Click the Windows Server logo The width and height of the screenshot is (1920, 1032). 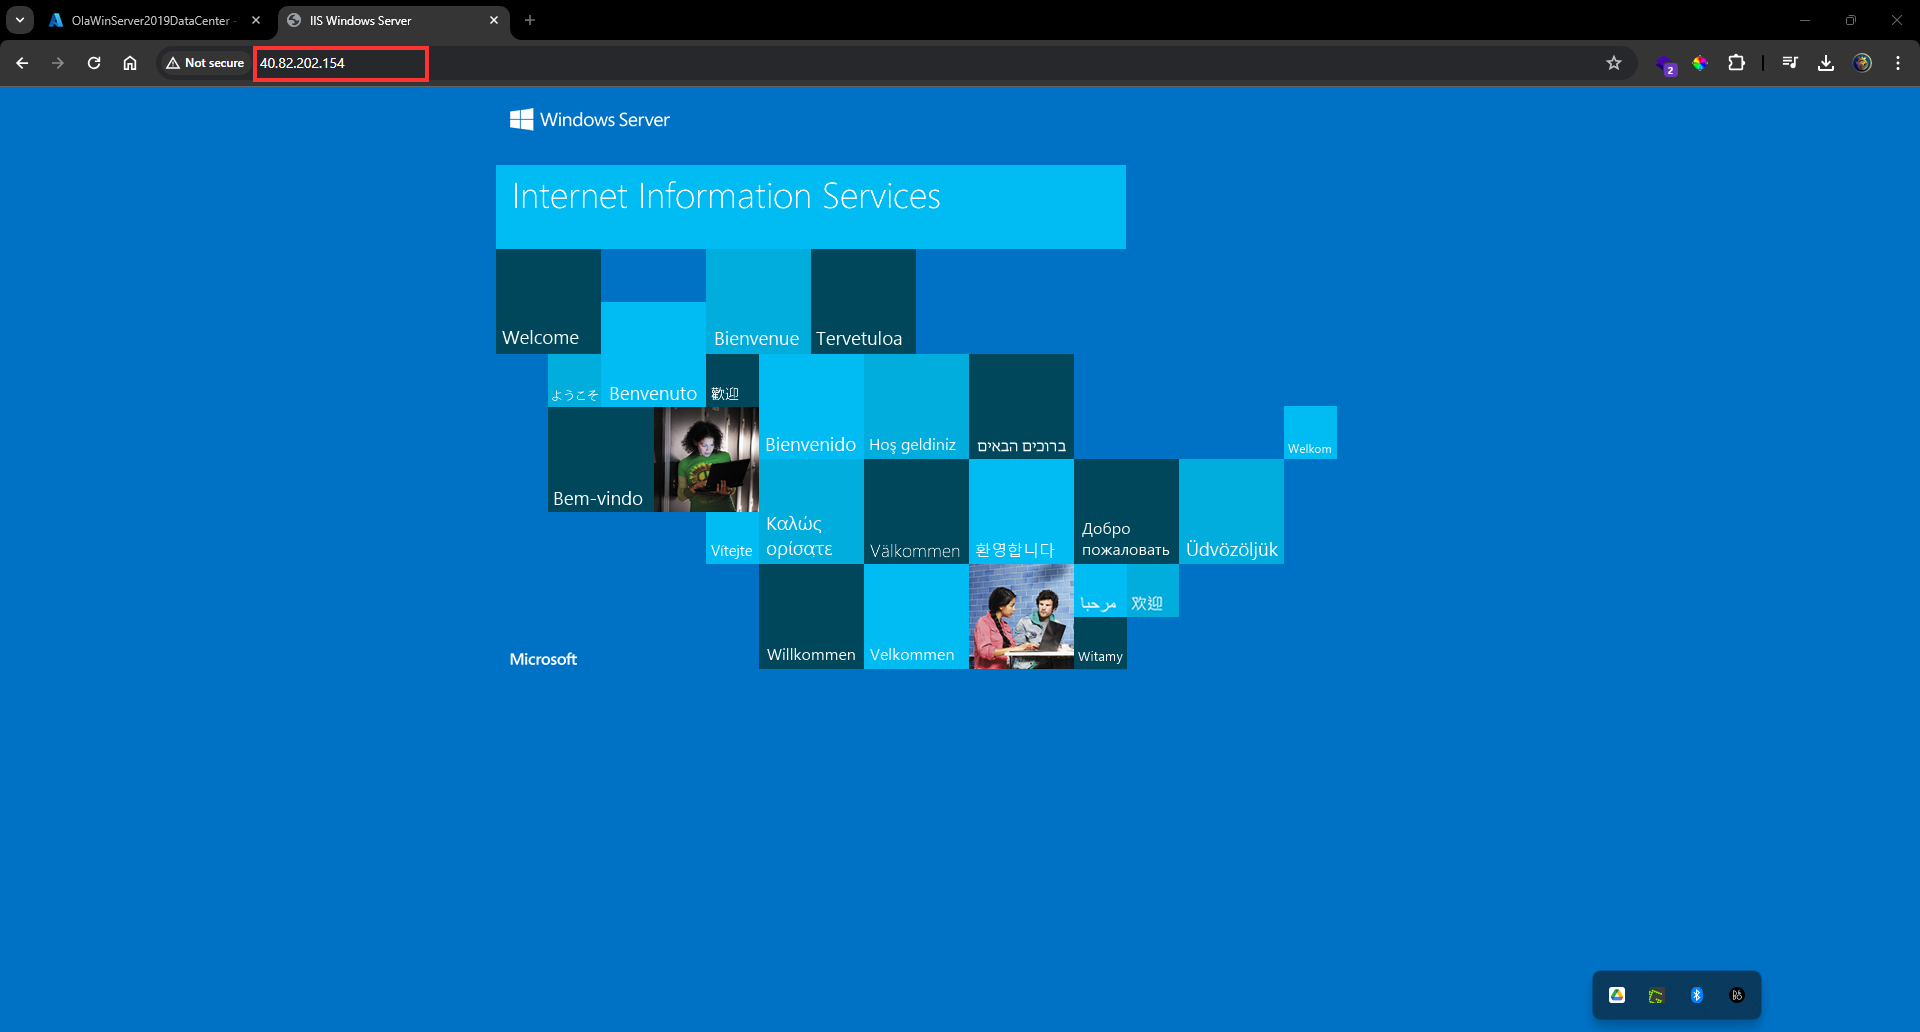[590, 120]
